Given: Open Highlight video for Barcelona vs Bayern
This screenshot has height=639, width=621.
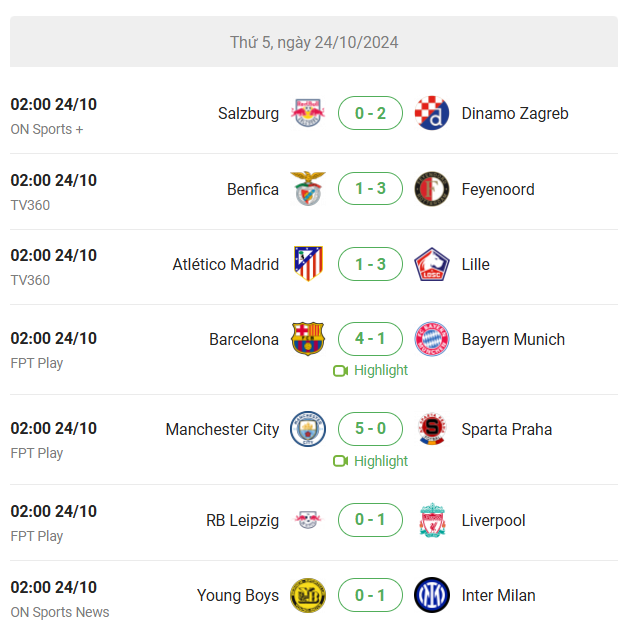Looking at the screenshot, I should tap(370, 370).
